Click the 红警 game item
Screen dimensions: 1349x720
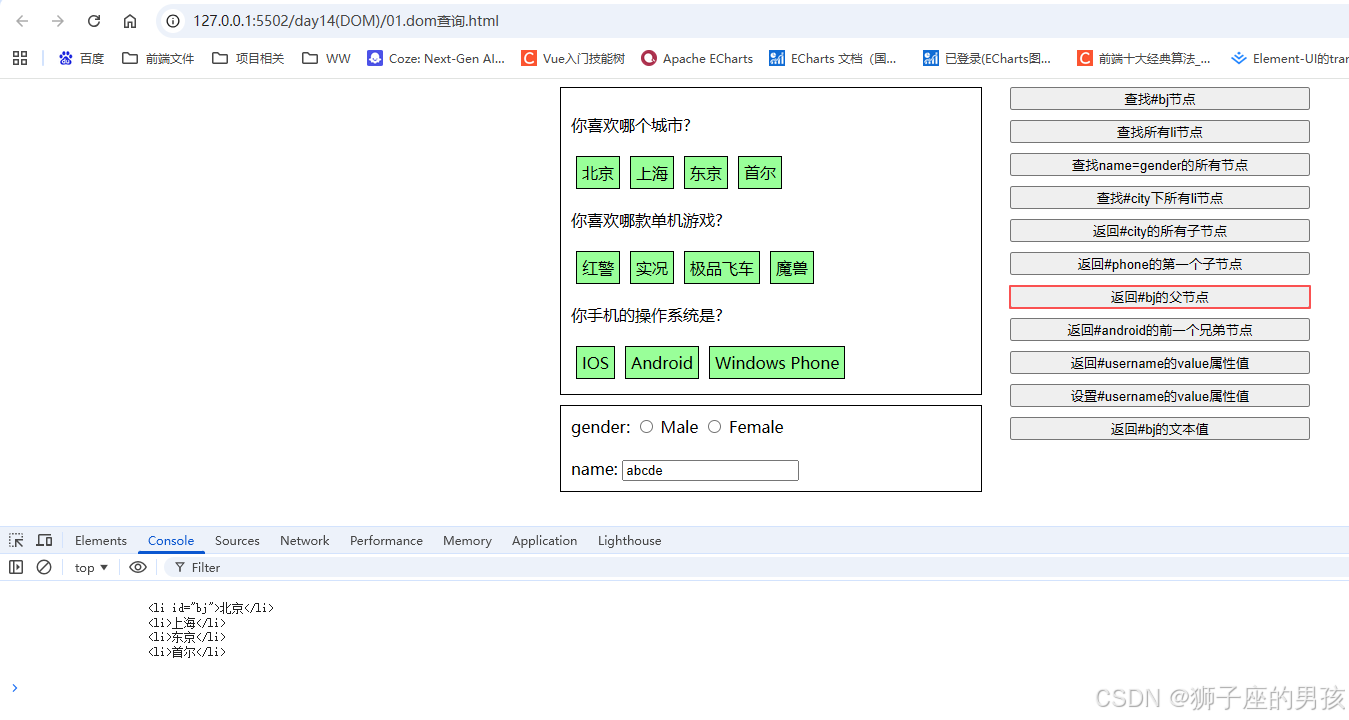[x=598, y=267]
